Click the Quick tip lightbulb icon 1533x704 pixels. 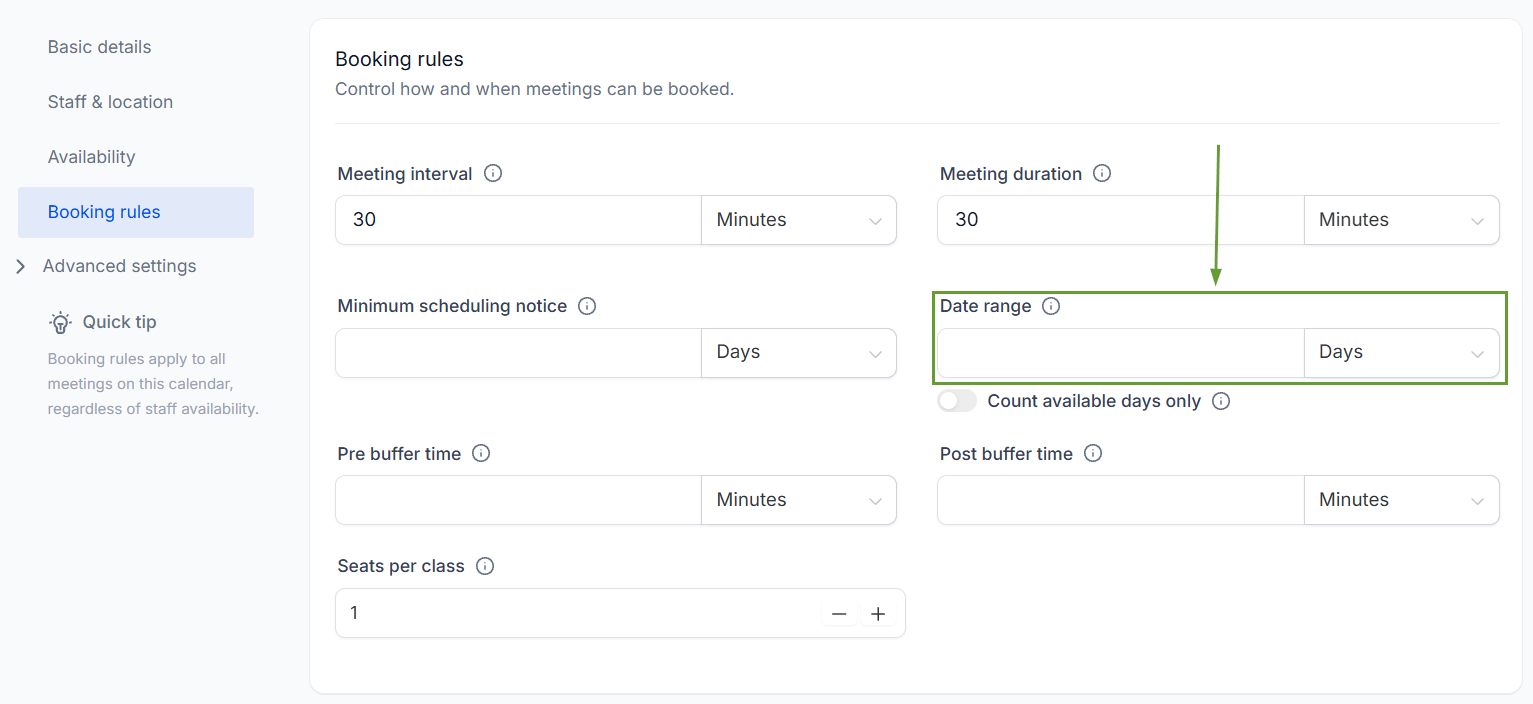coord(61,322)
